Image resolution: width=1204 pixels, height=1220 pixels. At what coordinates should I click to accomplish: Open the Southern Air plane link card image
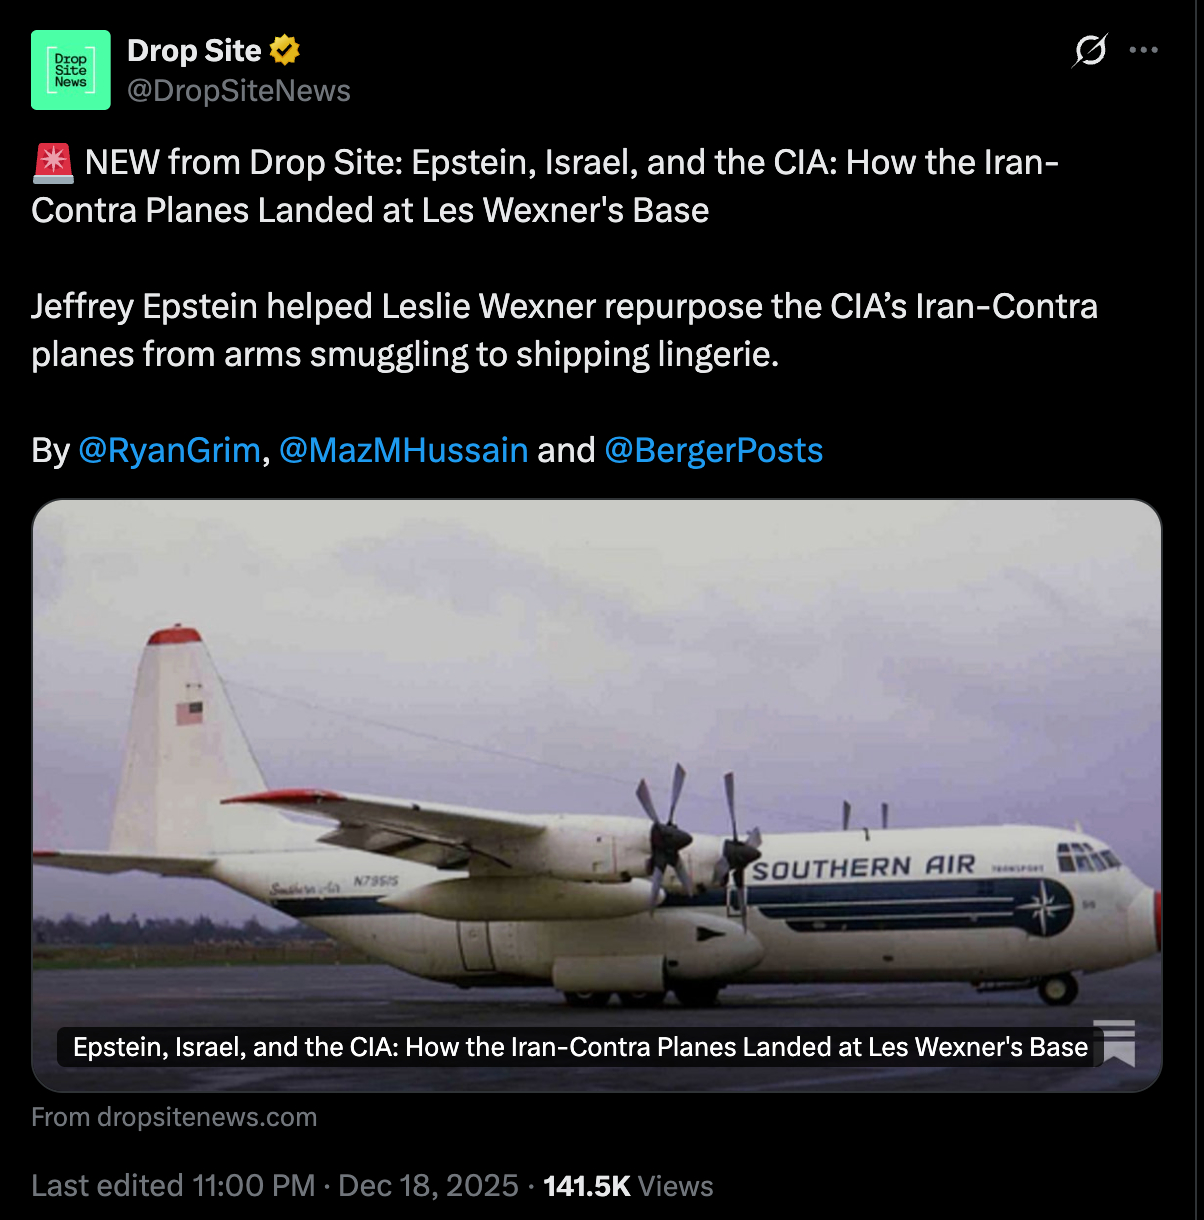pyautogui.click(x=597, y=795)
